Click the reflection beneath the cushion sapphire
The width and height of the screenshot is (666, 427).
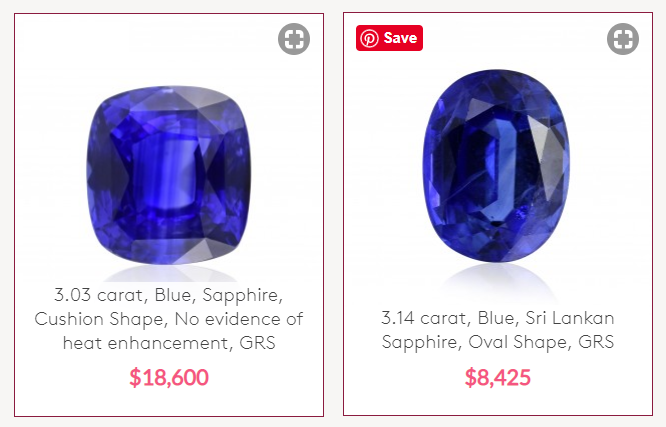170,273
